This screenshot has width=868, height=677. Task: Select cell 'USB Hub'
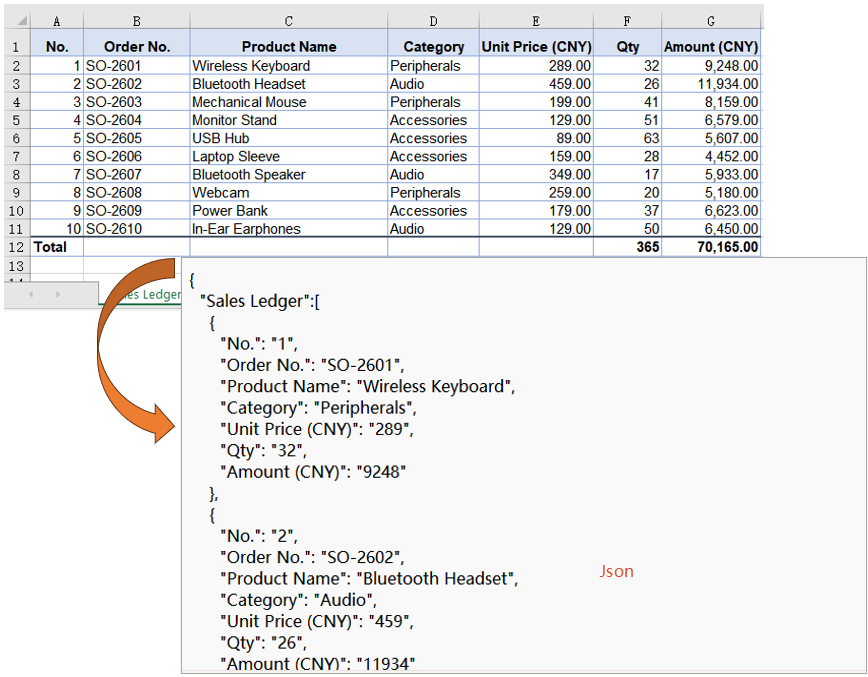click(288, 138)
